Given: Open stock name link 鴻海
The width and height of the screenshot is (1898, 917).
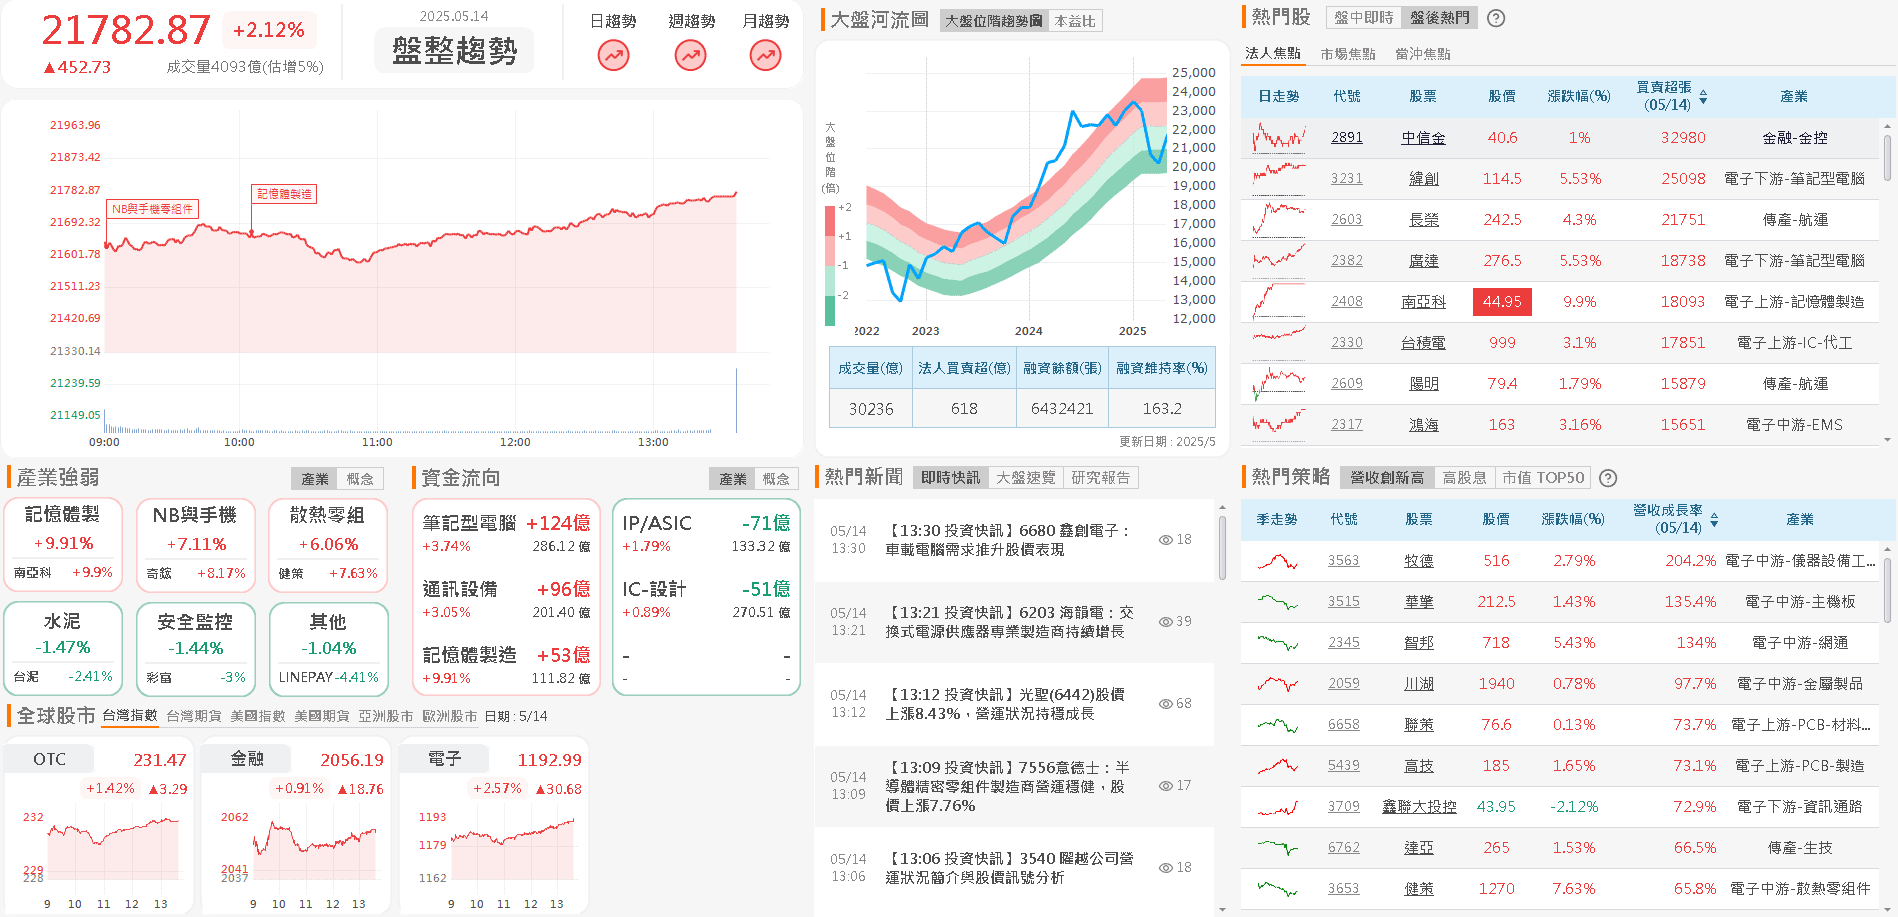Looking at the screenshot, I should click(x=1424, y=425).
